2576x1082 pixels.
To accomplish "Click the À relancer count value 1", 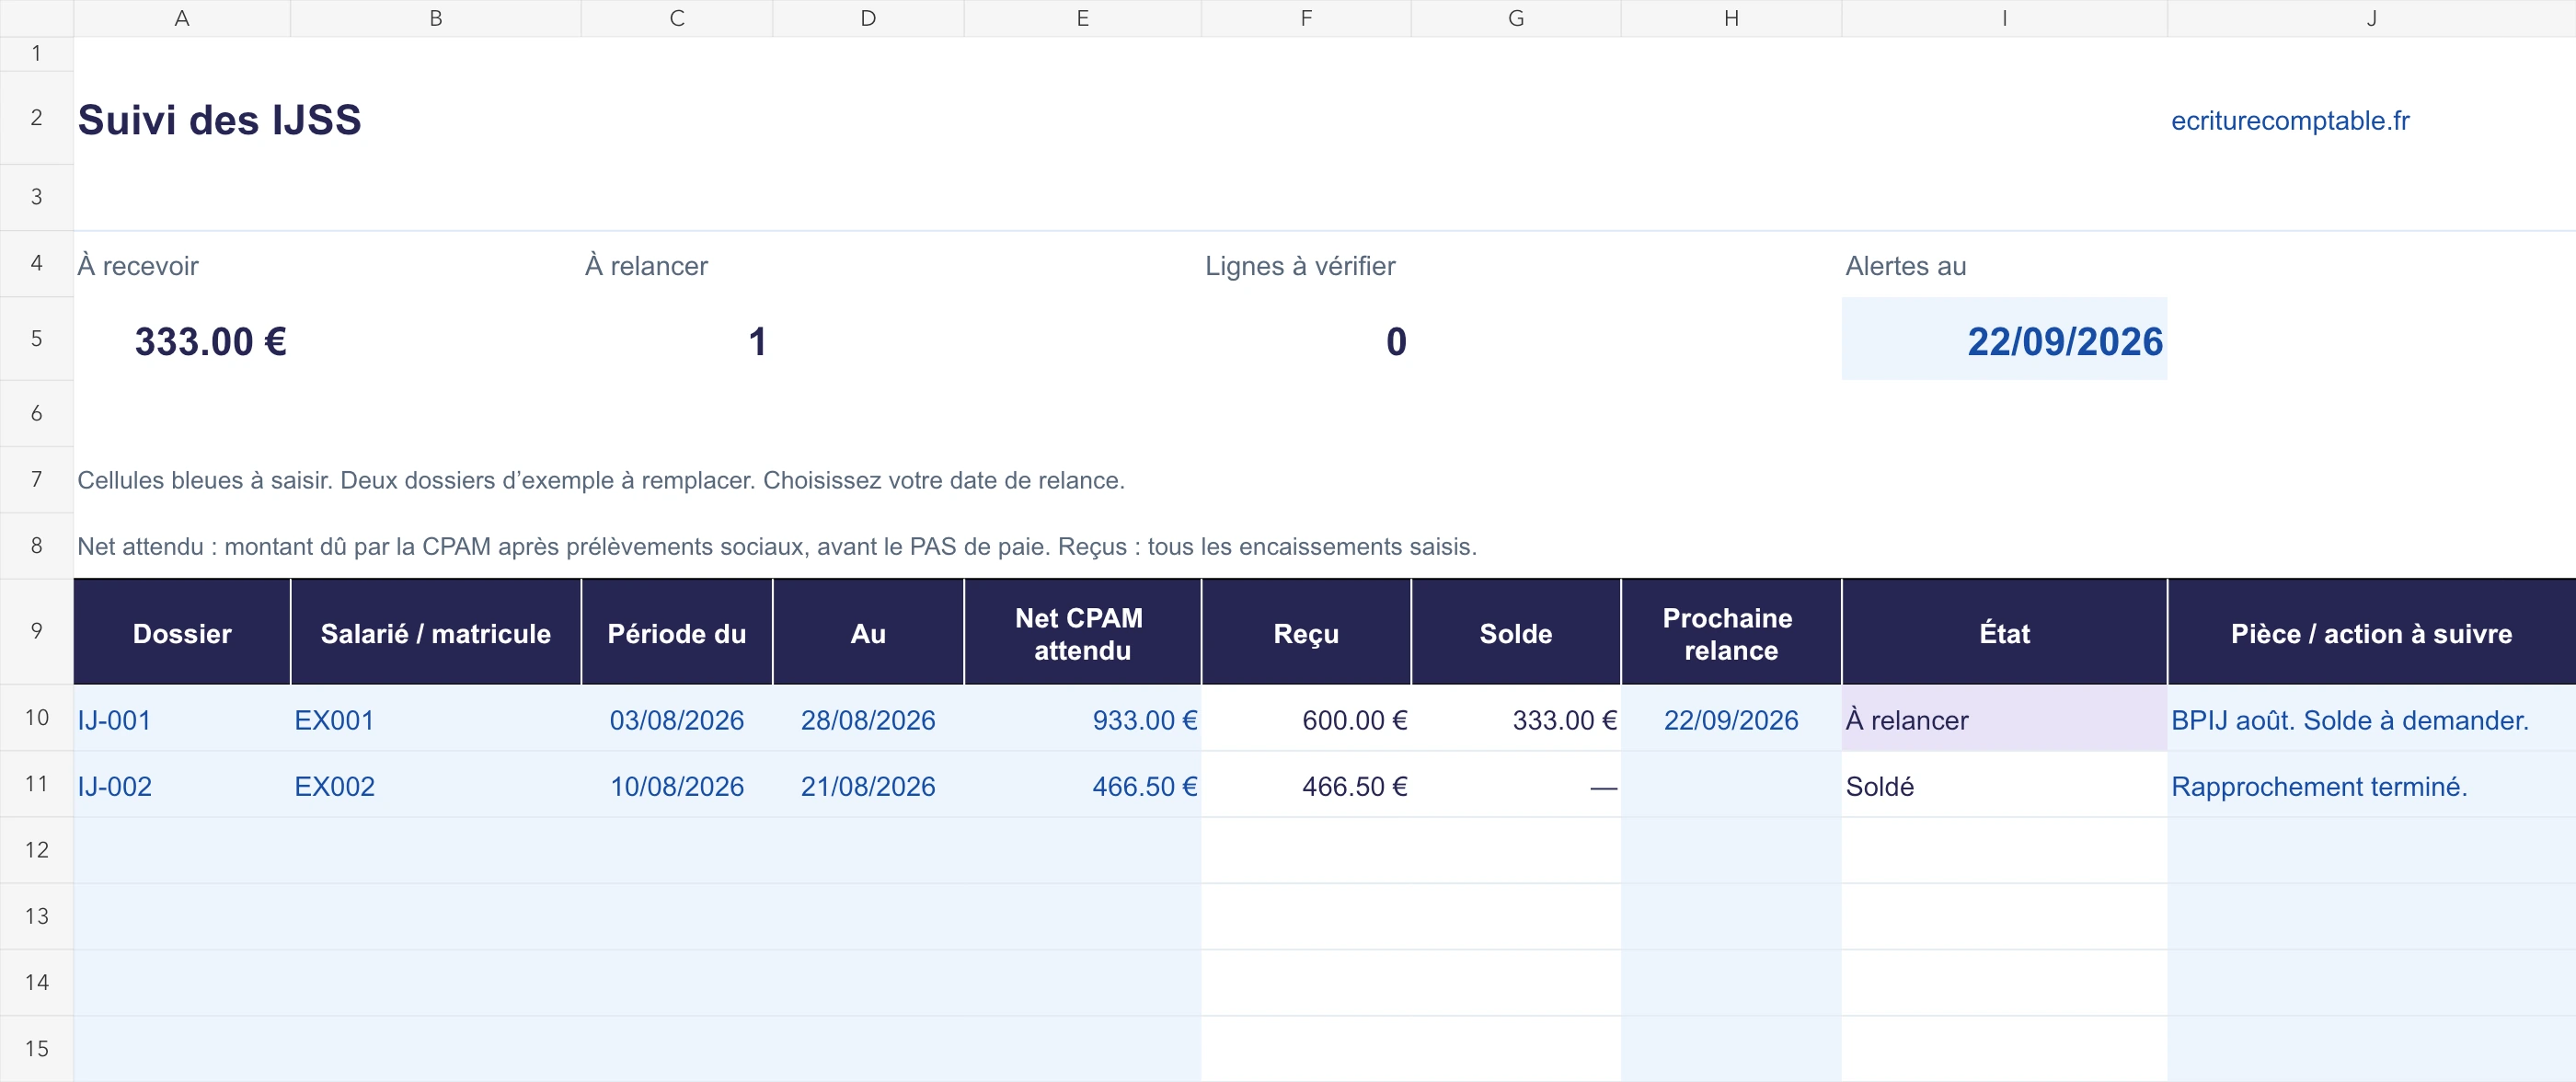I will pyautogui.click(x=757, y=342).
